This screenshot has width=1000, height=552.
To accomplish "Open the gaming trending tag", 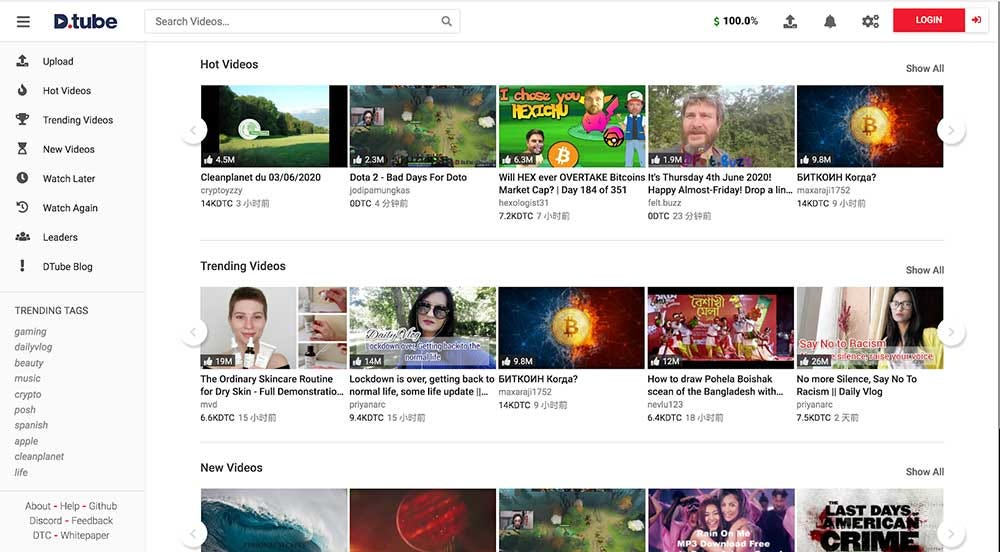I will [31, 331].
